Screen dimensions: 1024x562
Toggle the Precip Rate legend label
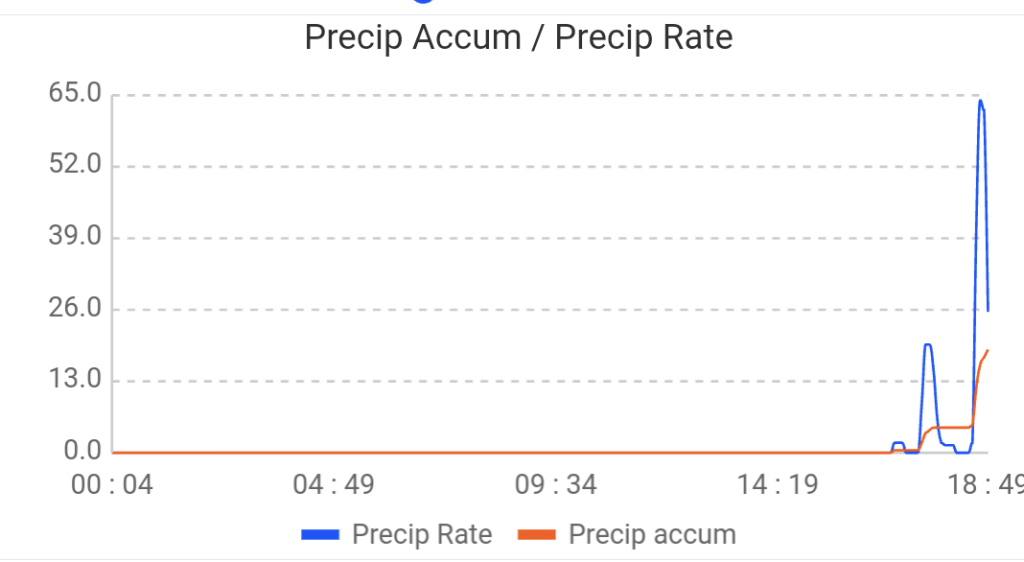(x=421, y=535)
